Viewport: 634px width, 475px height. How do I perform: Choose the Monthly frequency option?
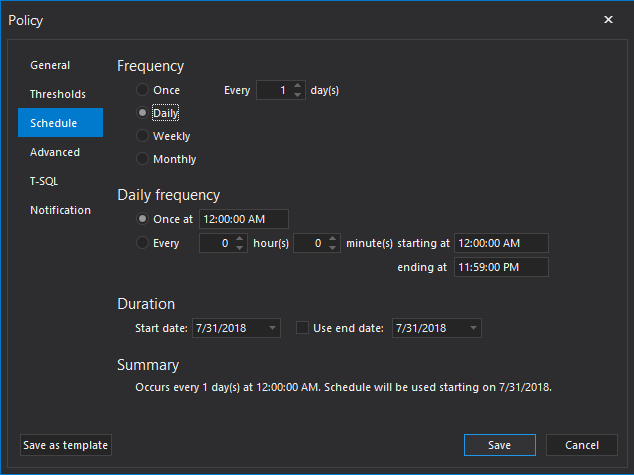(143, 159)
